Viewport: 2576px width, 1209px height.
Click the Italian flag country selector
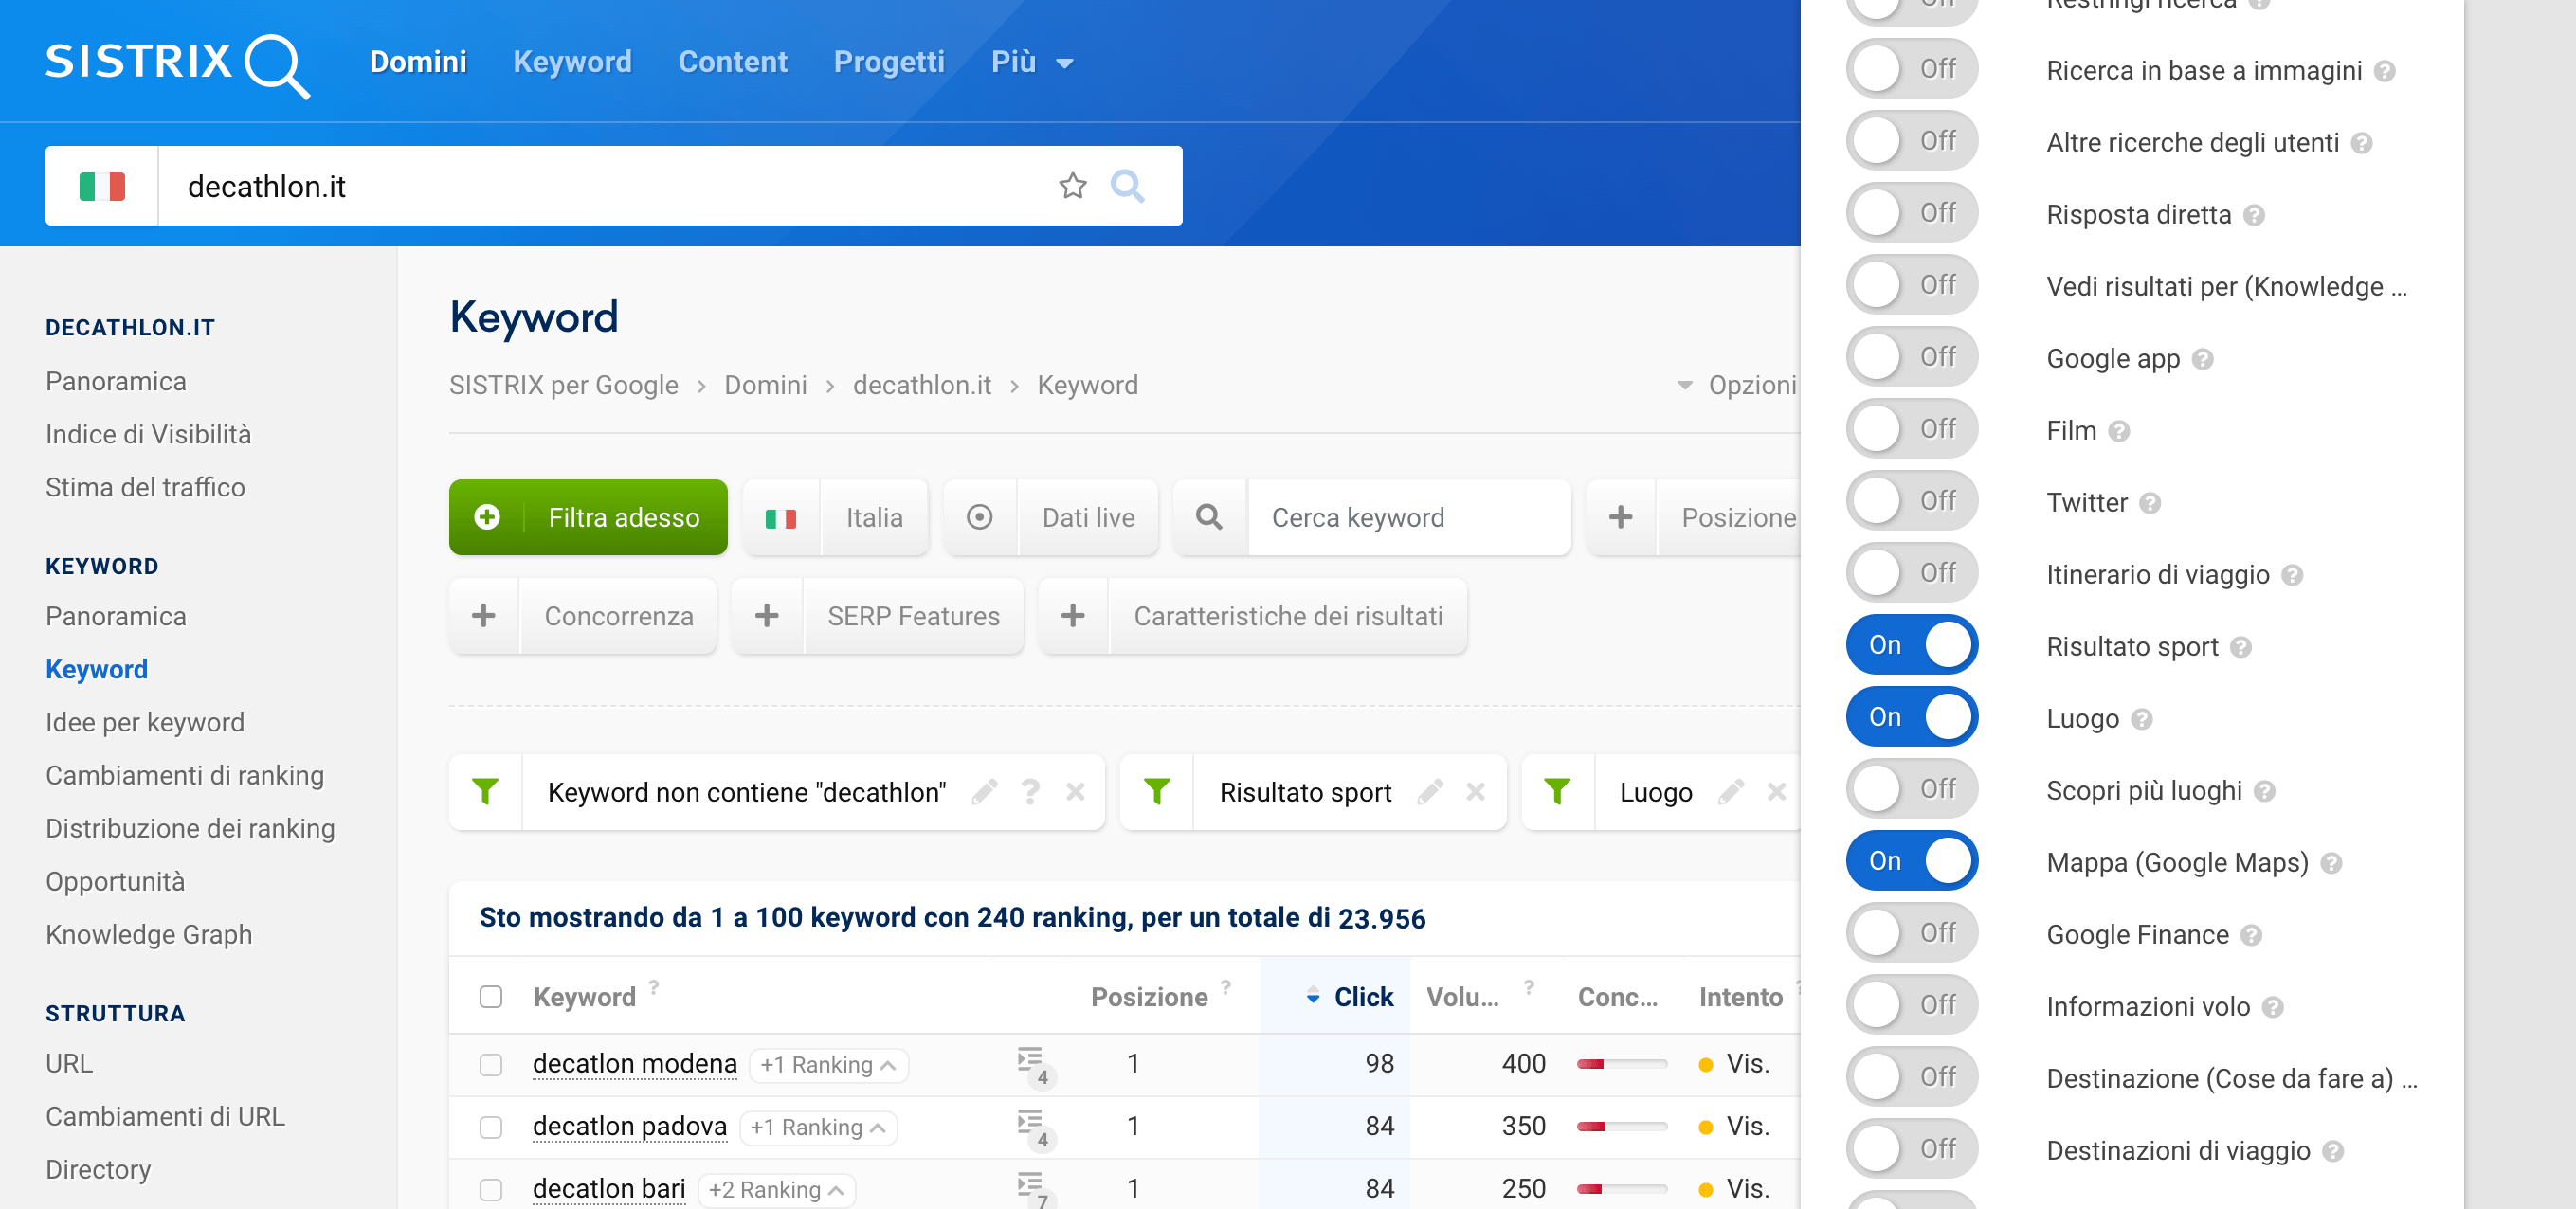coord(102,186)
